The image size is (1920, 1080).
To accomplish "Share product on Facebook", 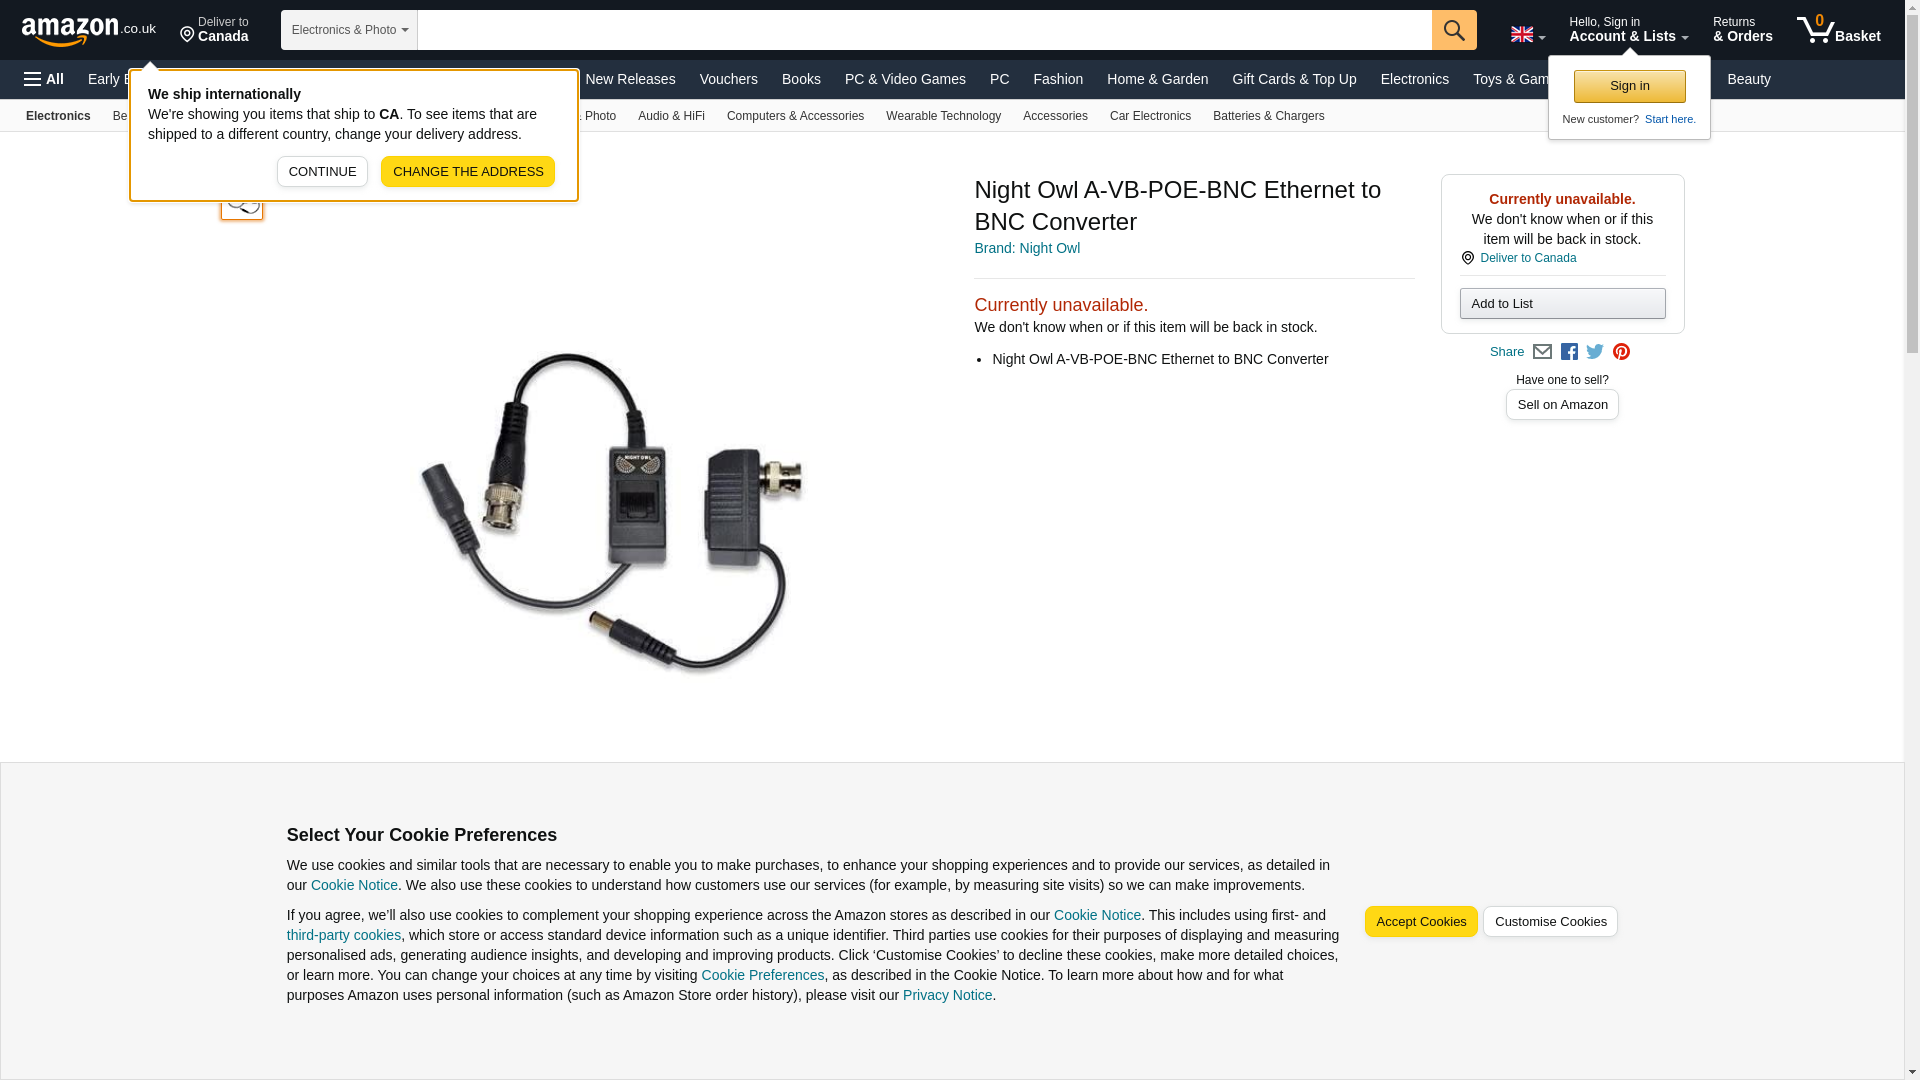I will point(1569,352).
